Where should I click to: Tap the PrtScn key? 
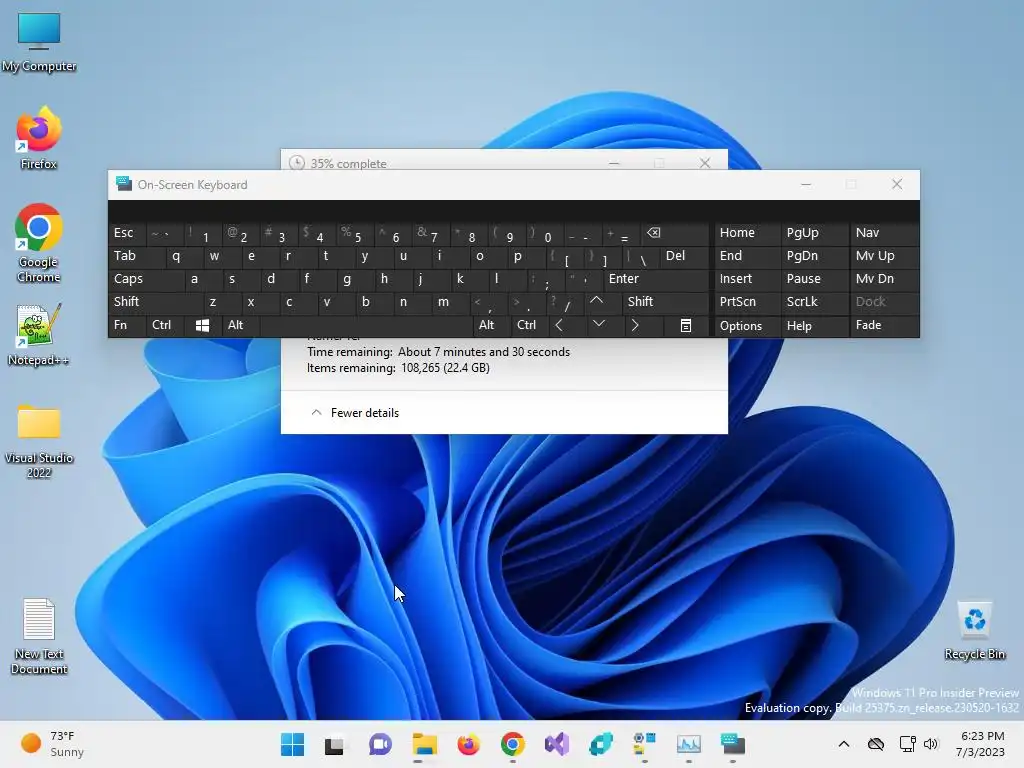click(x=746, y=302)
